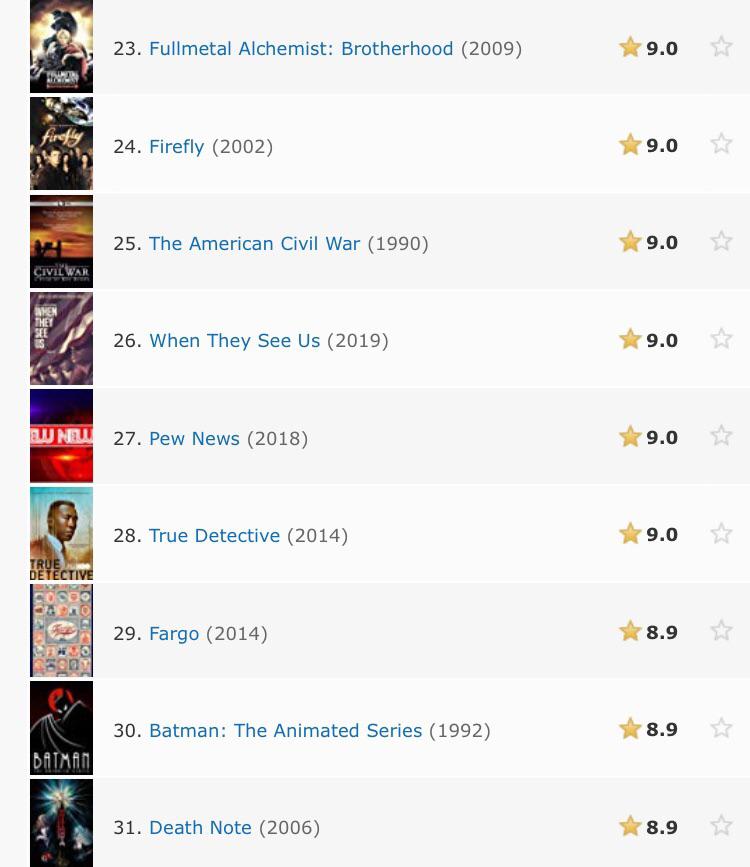Click the rating star beside True Detective
The height and width of the screenshot is (867, 750).
click(x=630, y=533)
